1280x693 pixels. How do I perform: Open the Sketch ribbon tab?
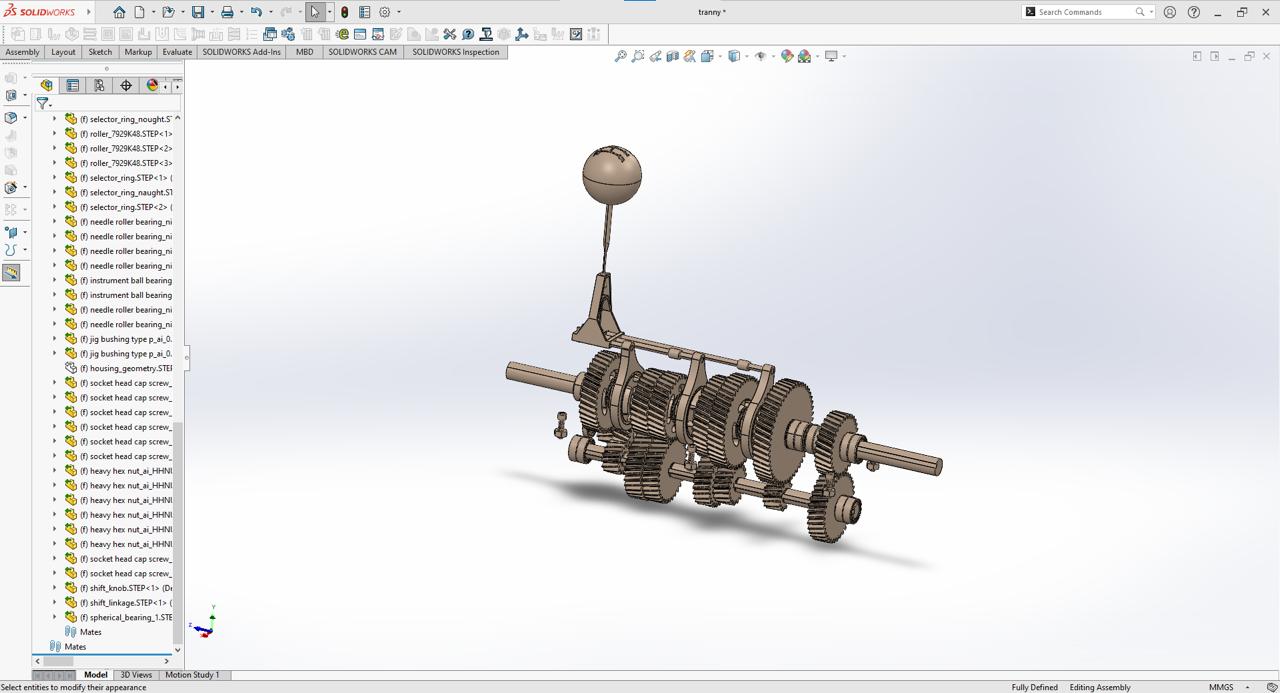tap(100, 52)
